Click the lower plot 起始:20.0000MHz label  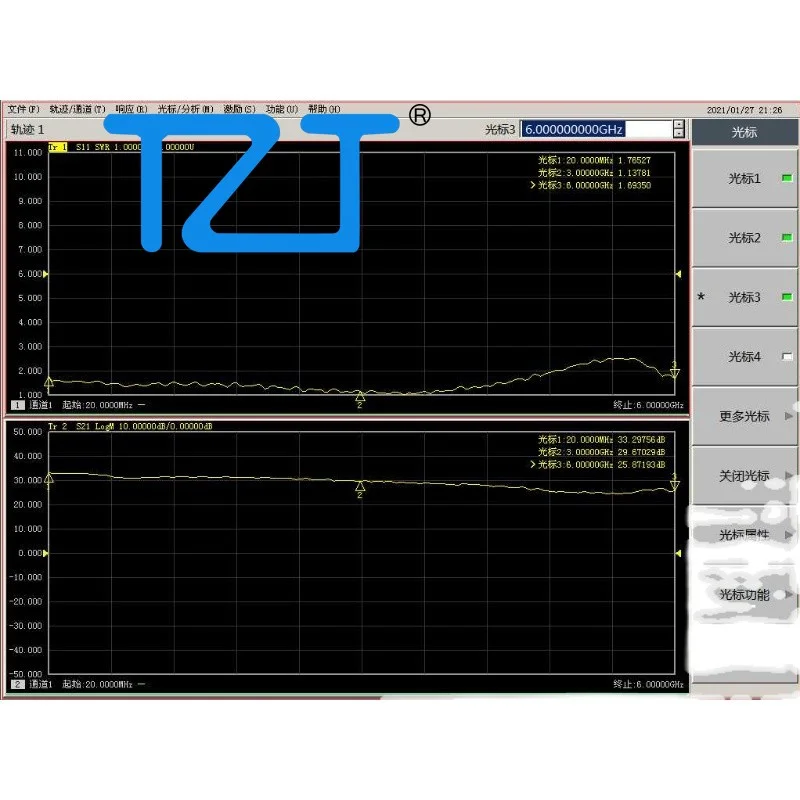97,684
